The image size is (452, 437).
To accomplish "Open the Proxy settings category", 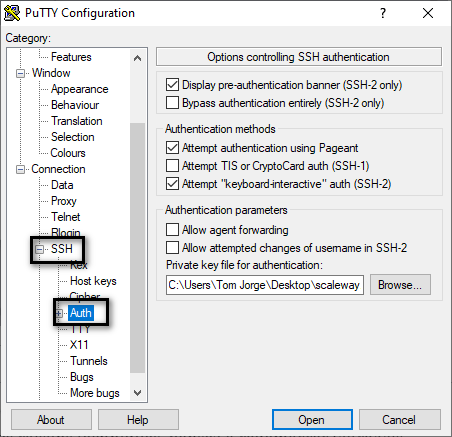I will coord(64,201).
